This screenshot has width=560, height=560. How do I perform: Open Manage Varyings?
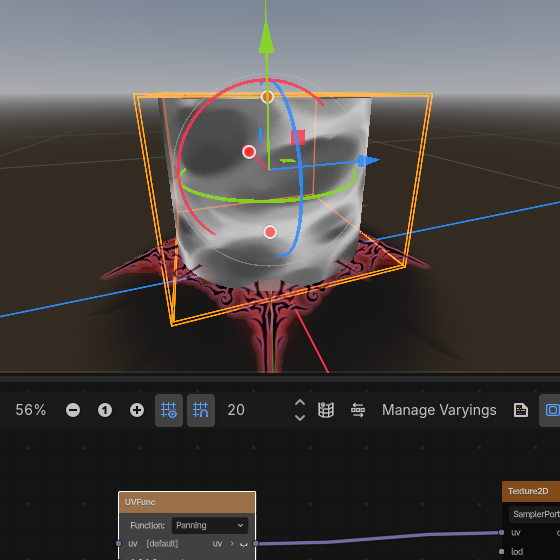[x=439, y=410]
